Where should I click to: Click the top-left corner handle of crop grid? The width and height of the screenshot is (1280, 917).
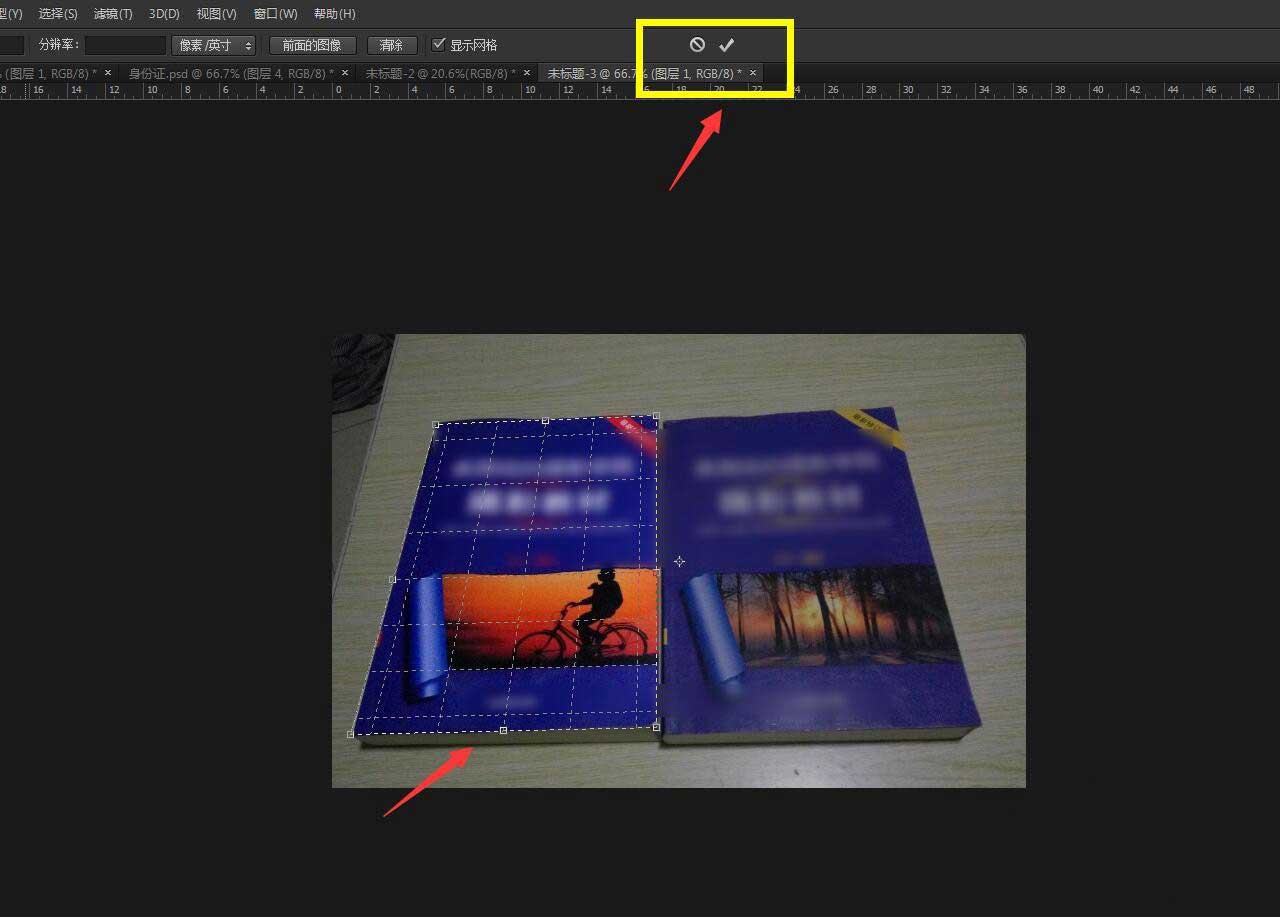(436, 424)
